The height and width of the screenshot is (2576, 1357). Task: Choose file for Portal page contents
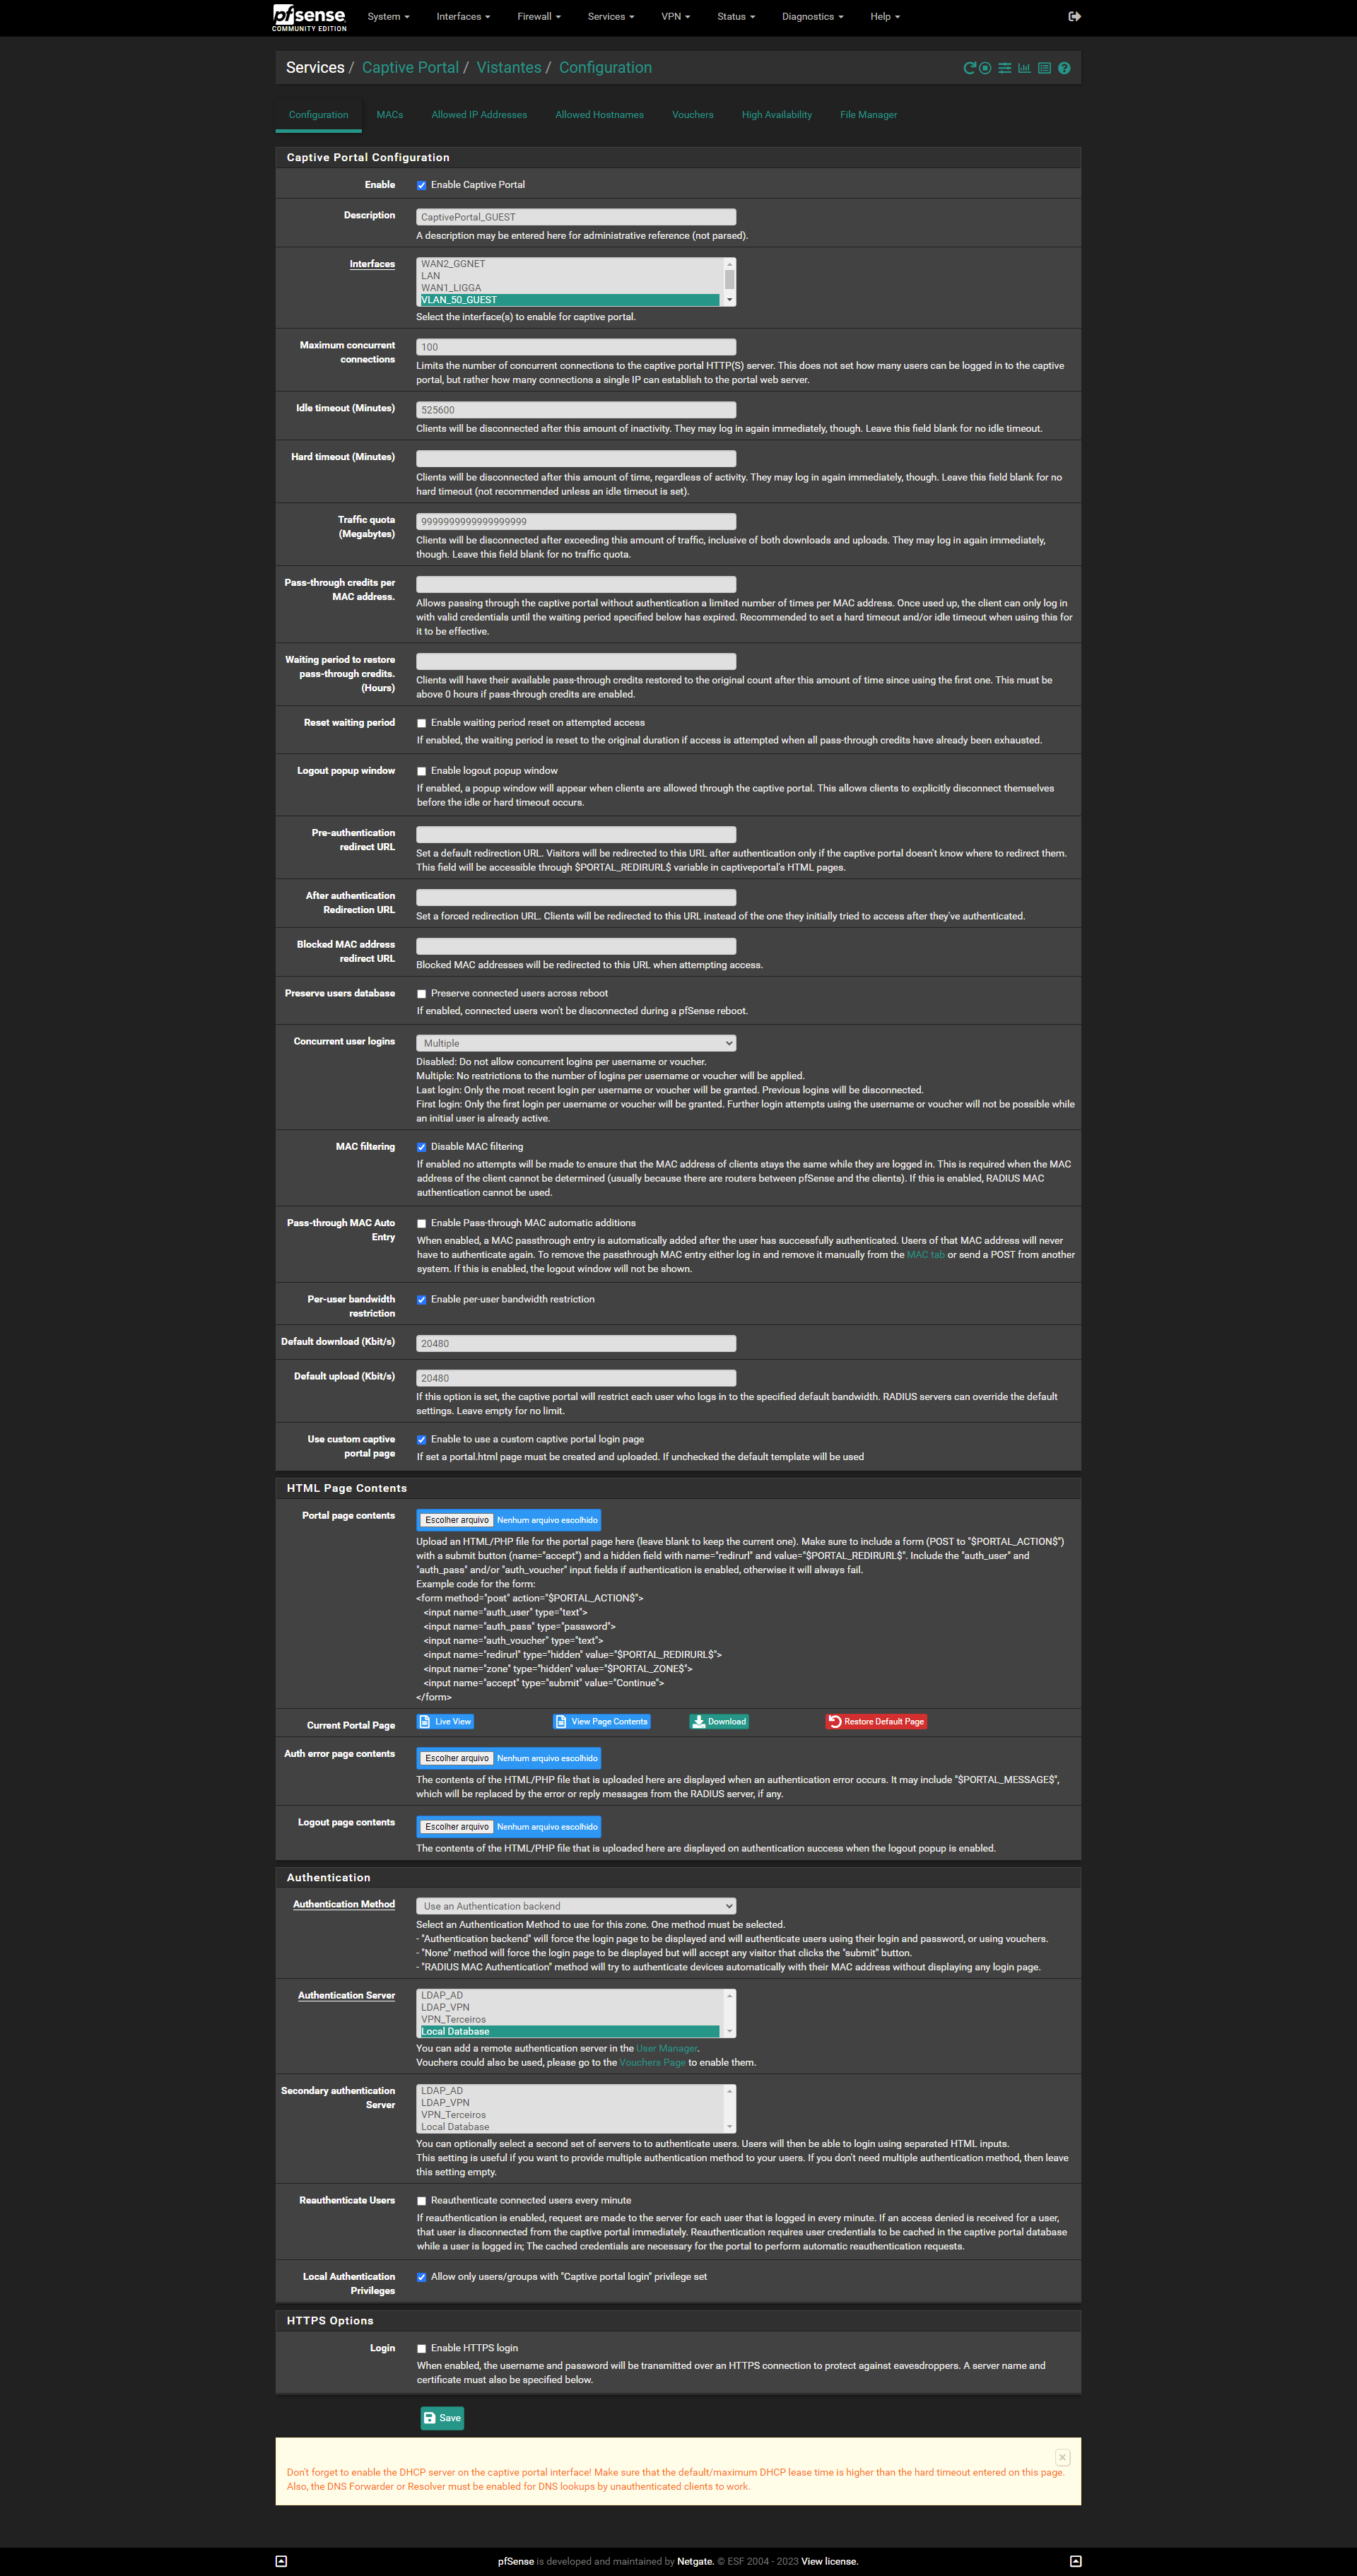(x=457, y=1520)
